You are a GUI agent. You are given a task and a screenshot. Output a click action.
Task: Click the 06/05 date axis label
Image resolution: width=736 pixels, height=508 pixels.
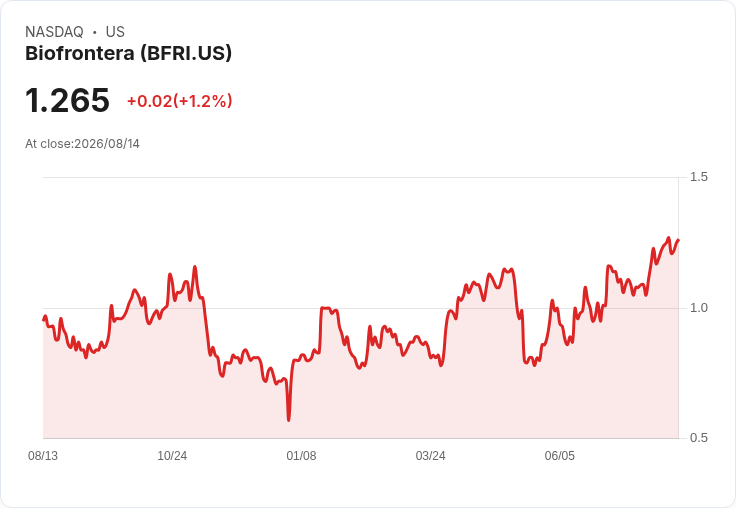point(560,456)
